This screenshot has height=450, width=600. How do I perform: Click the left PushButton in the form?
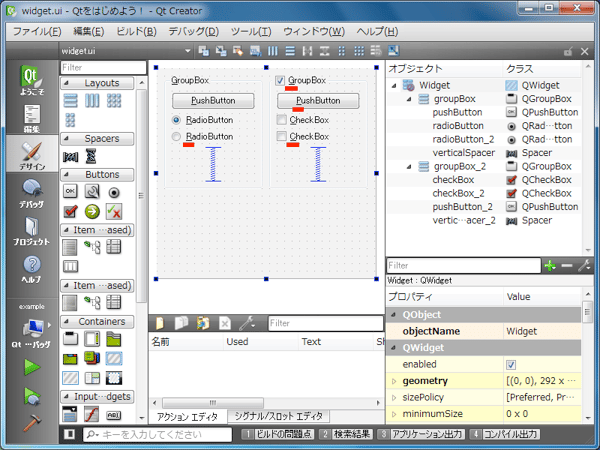tap(213, 101)
